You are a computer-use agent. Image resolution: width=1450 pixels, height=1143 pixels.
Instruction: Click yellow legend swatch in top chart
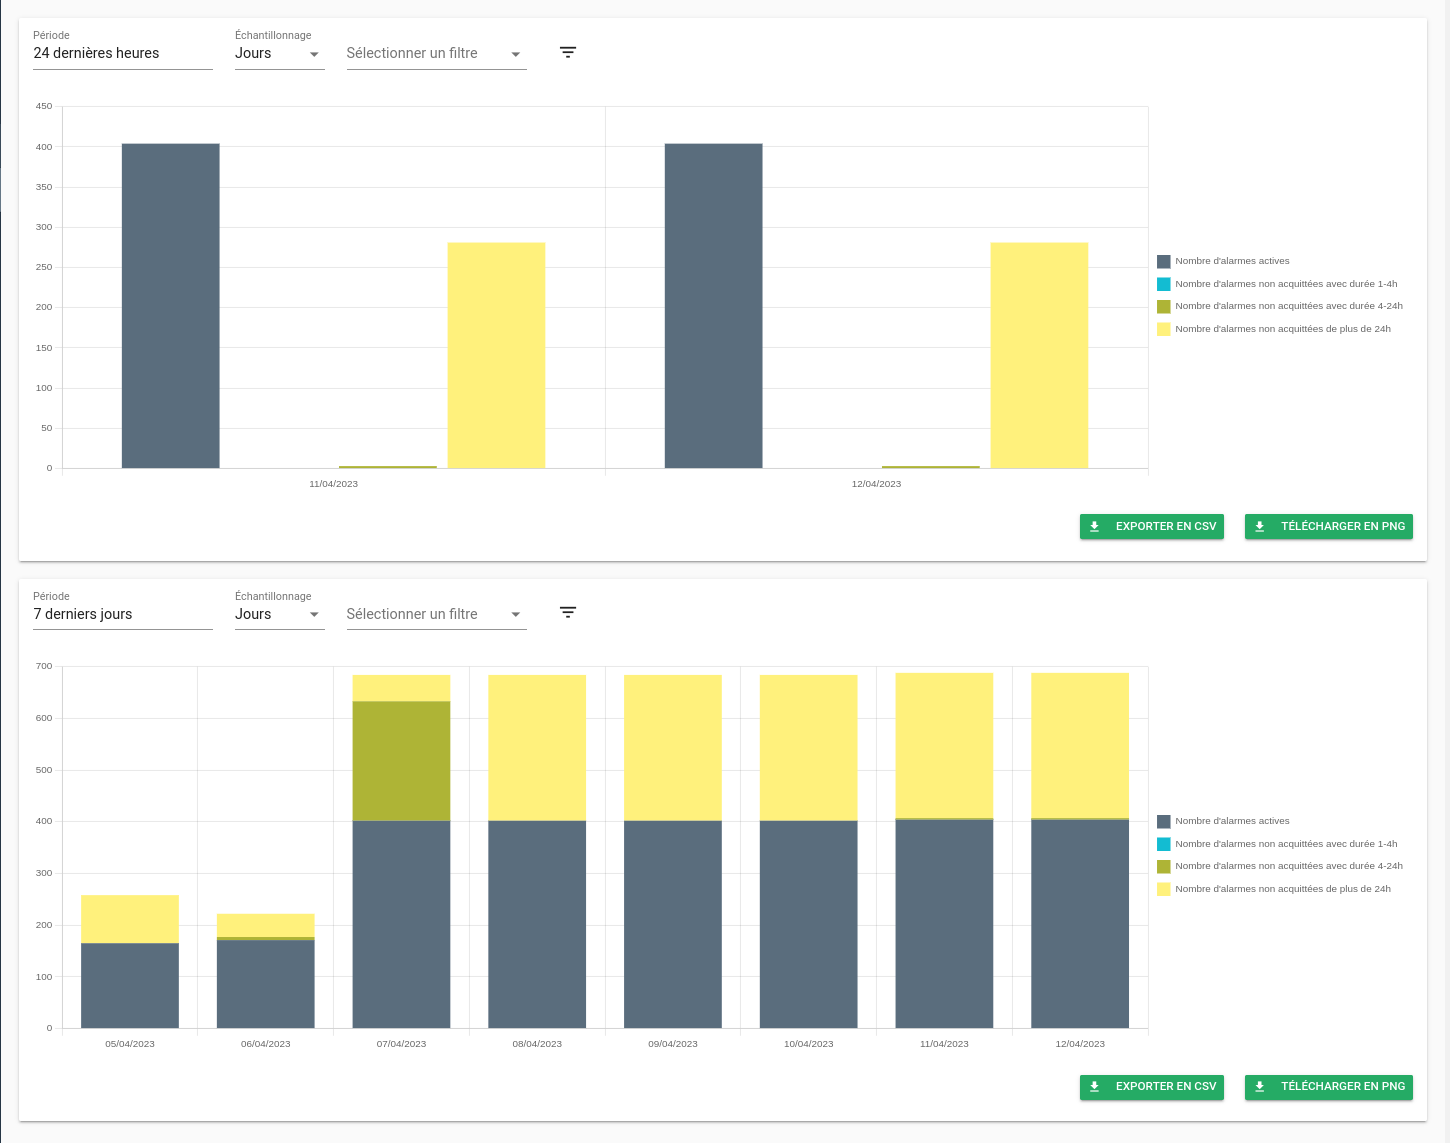pos(1164,329)
